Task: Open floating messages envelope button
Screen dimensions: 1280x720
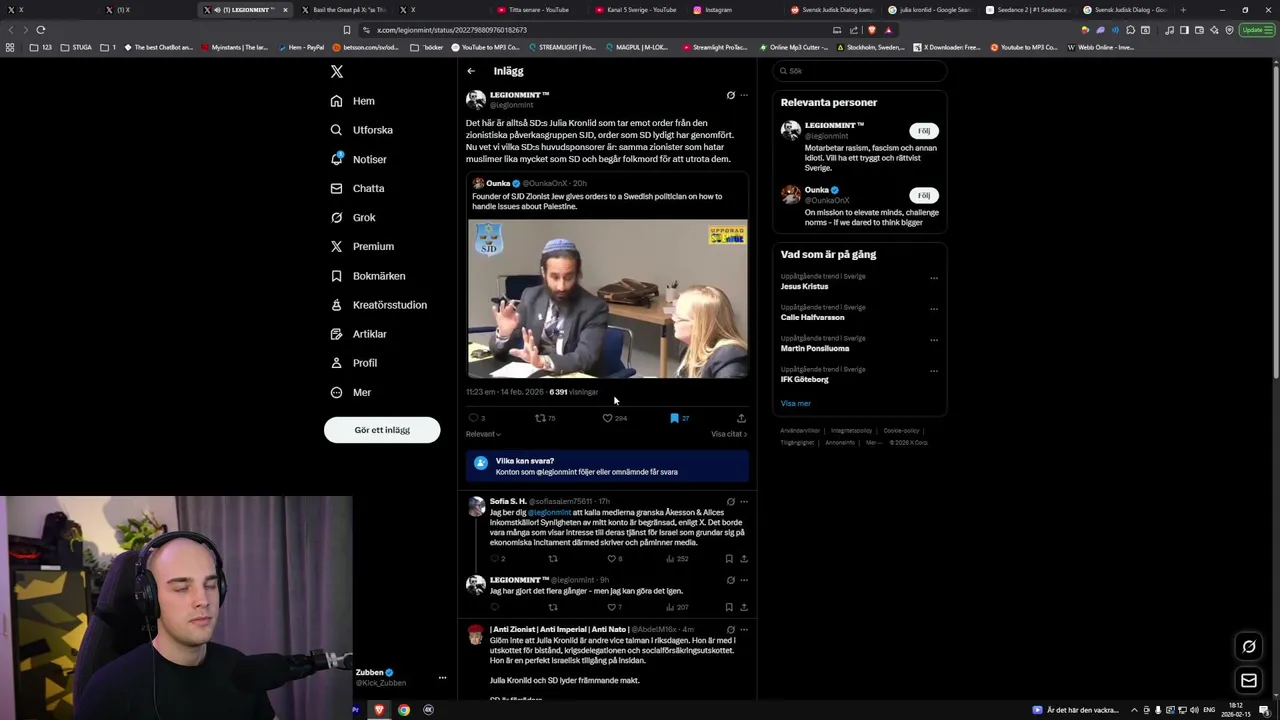Action: click(1249, 681)
